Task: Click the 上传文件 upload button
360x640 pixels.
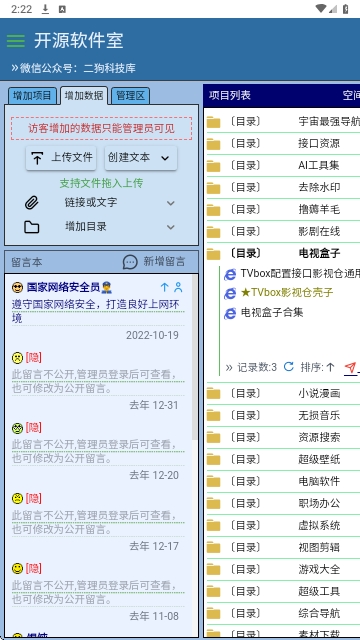Action: pos(61,158)
